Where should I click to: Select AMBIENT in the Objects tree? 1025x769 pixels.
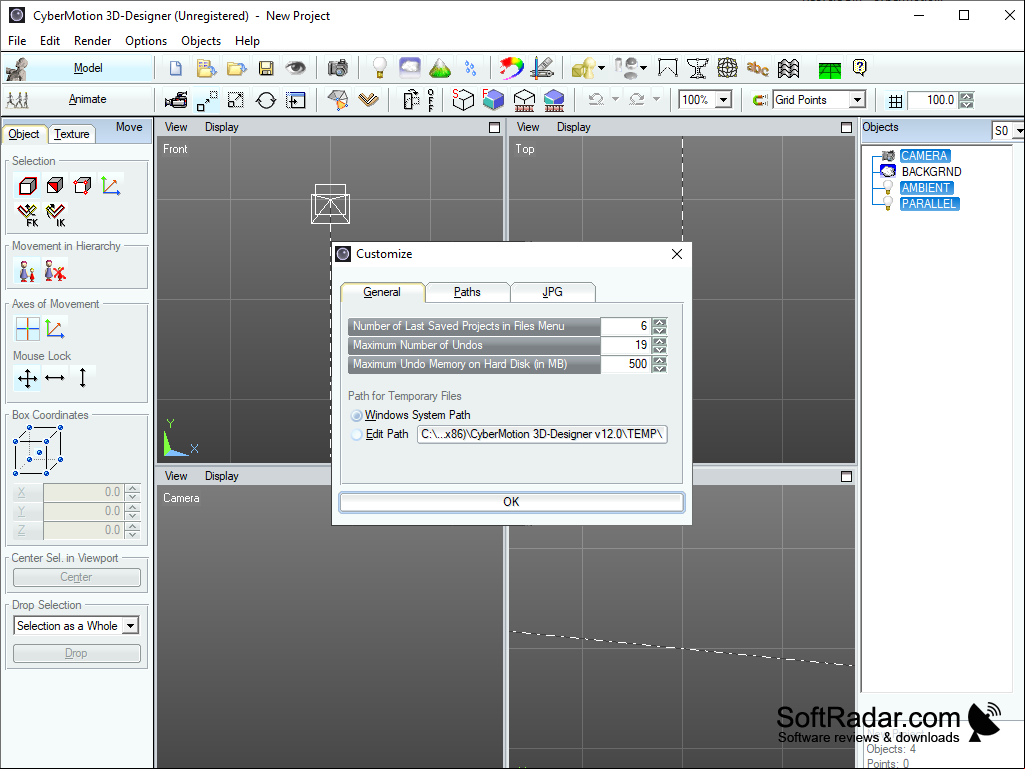coord(926,188)
